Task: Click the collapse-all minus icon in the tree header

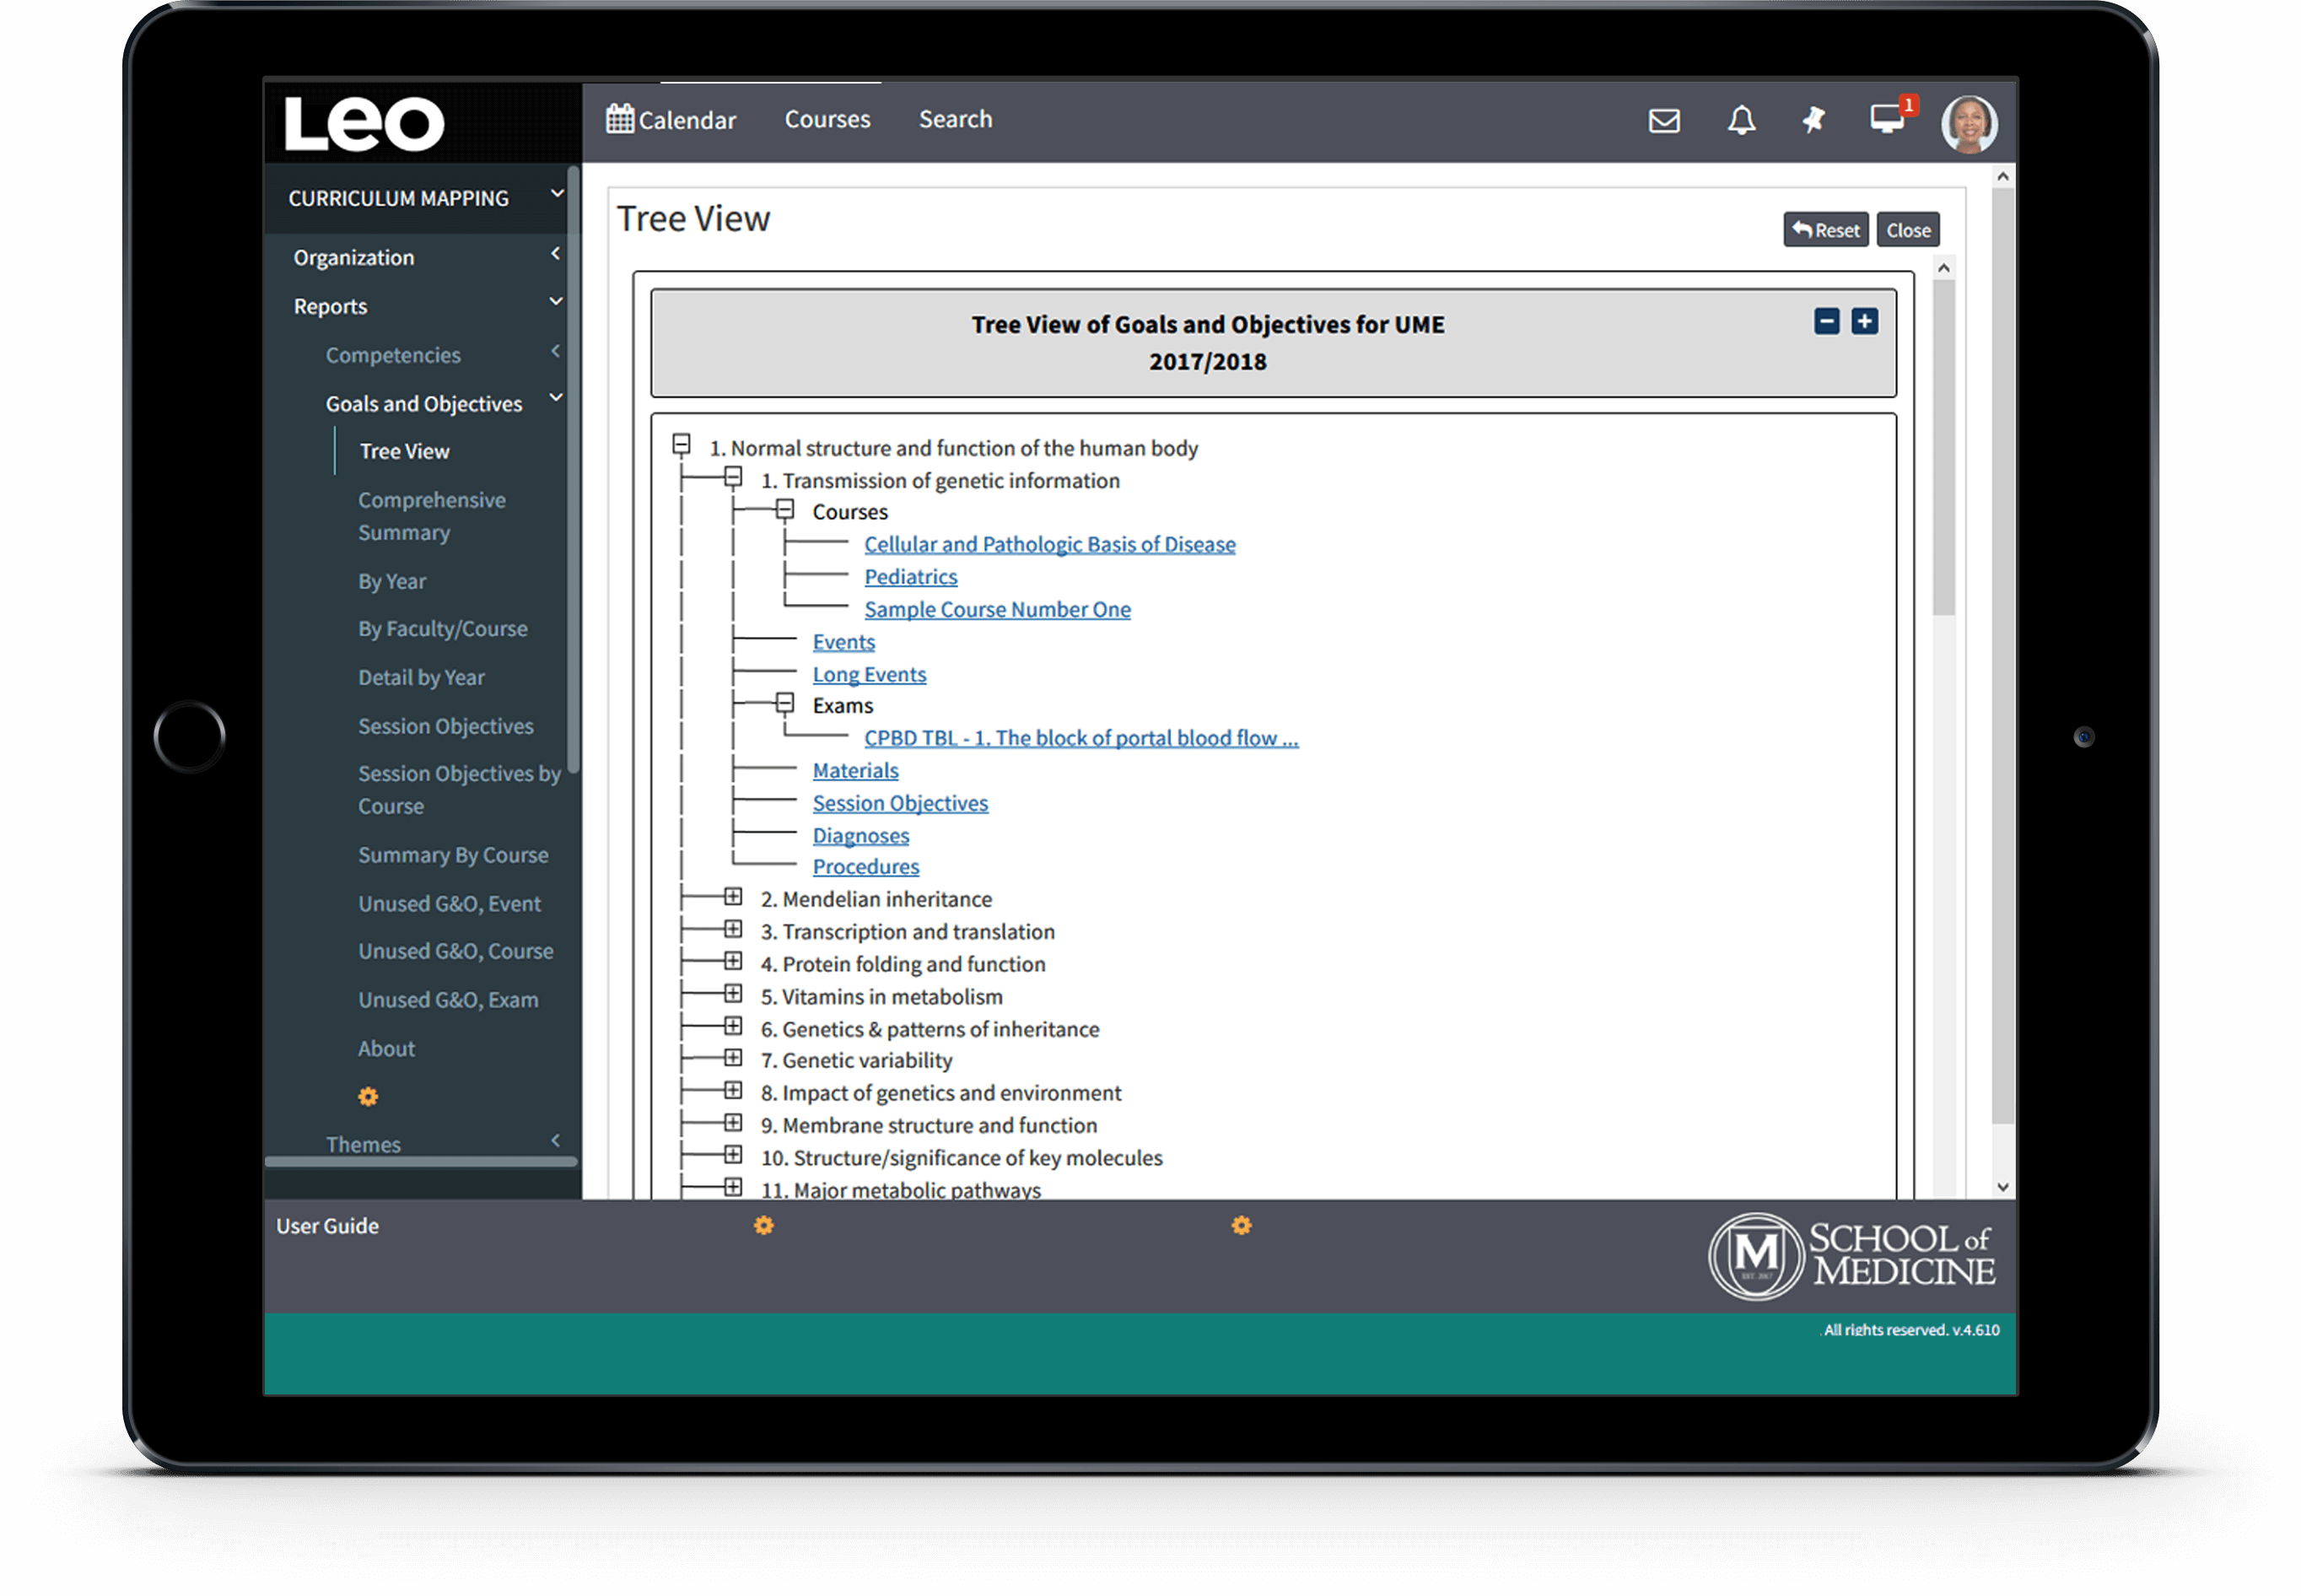Action: pyautogui.click(x=1826, y=322)
